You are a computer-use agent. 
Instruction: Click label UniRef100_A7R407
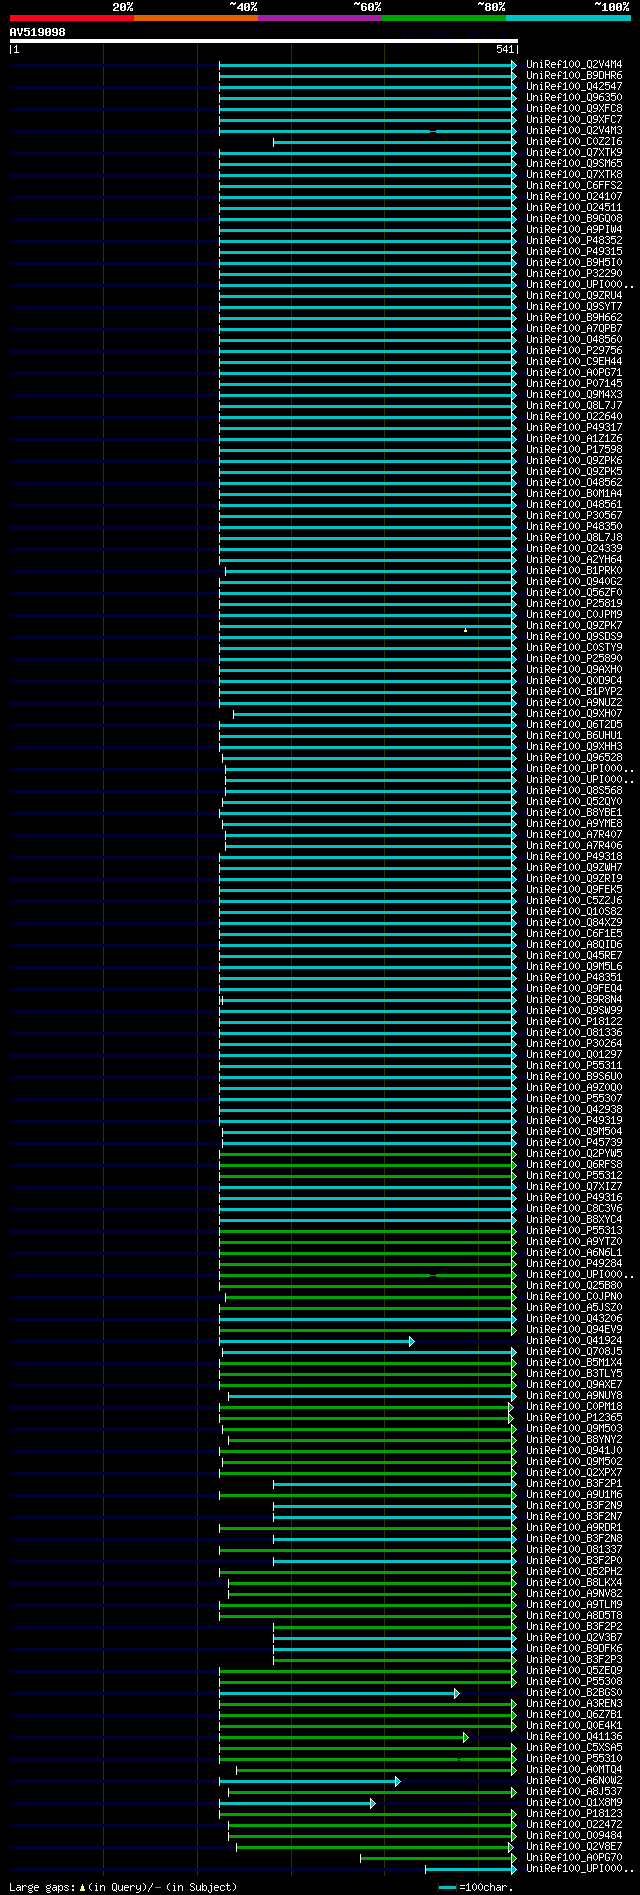(574, 834)
